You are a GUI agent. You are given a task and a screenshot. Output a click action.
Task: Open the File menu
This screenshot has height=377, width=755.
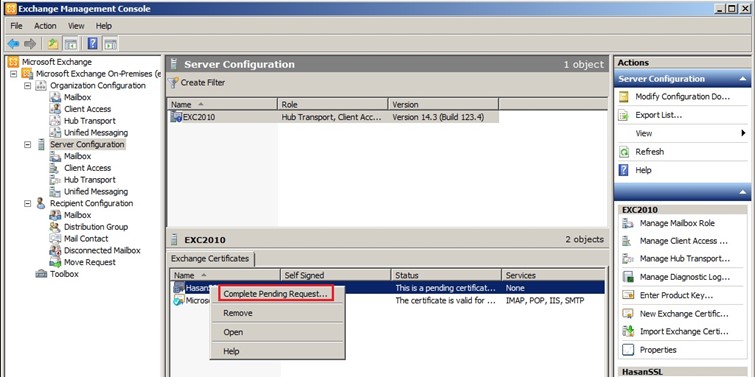pos(16,26)
